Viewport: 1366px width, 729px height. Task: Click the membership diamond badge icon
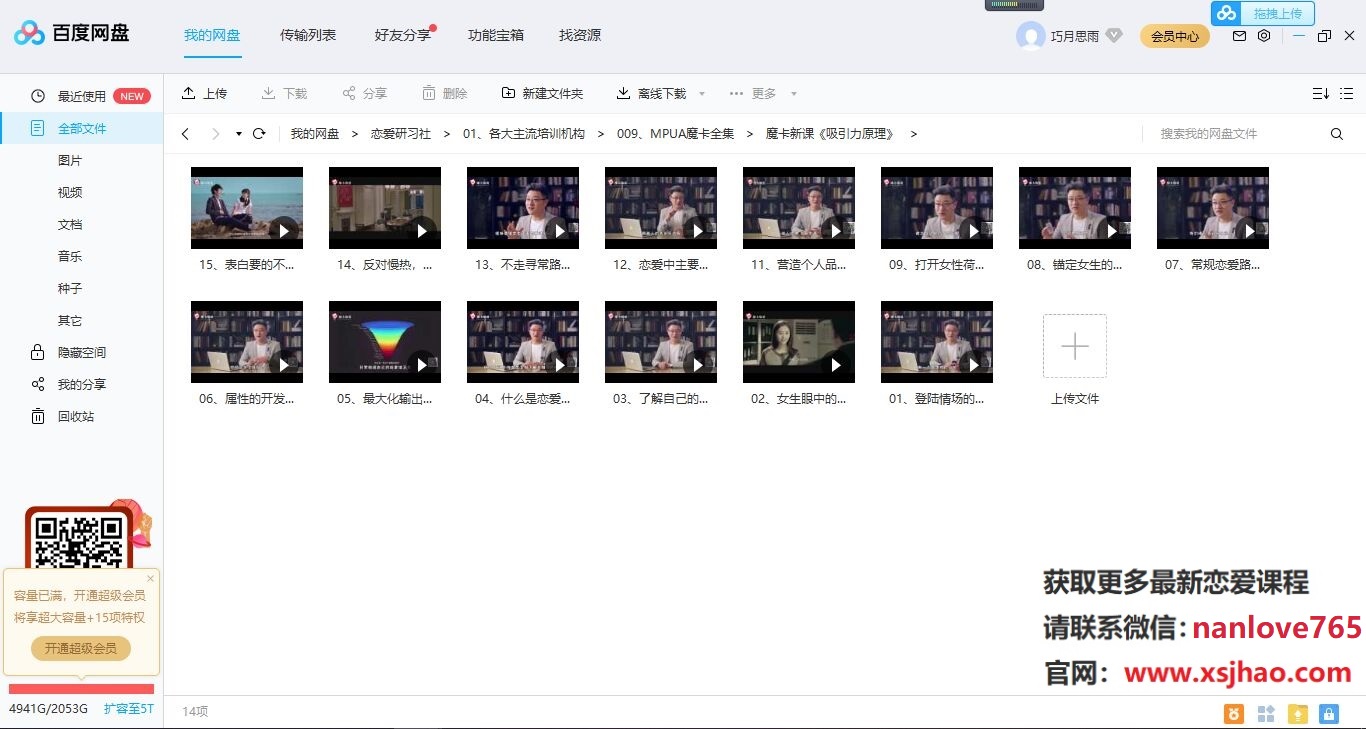[x=1114, y=36]
